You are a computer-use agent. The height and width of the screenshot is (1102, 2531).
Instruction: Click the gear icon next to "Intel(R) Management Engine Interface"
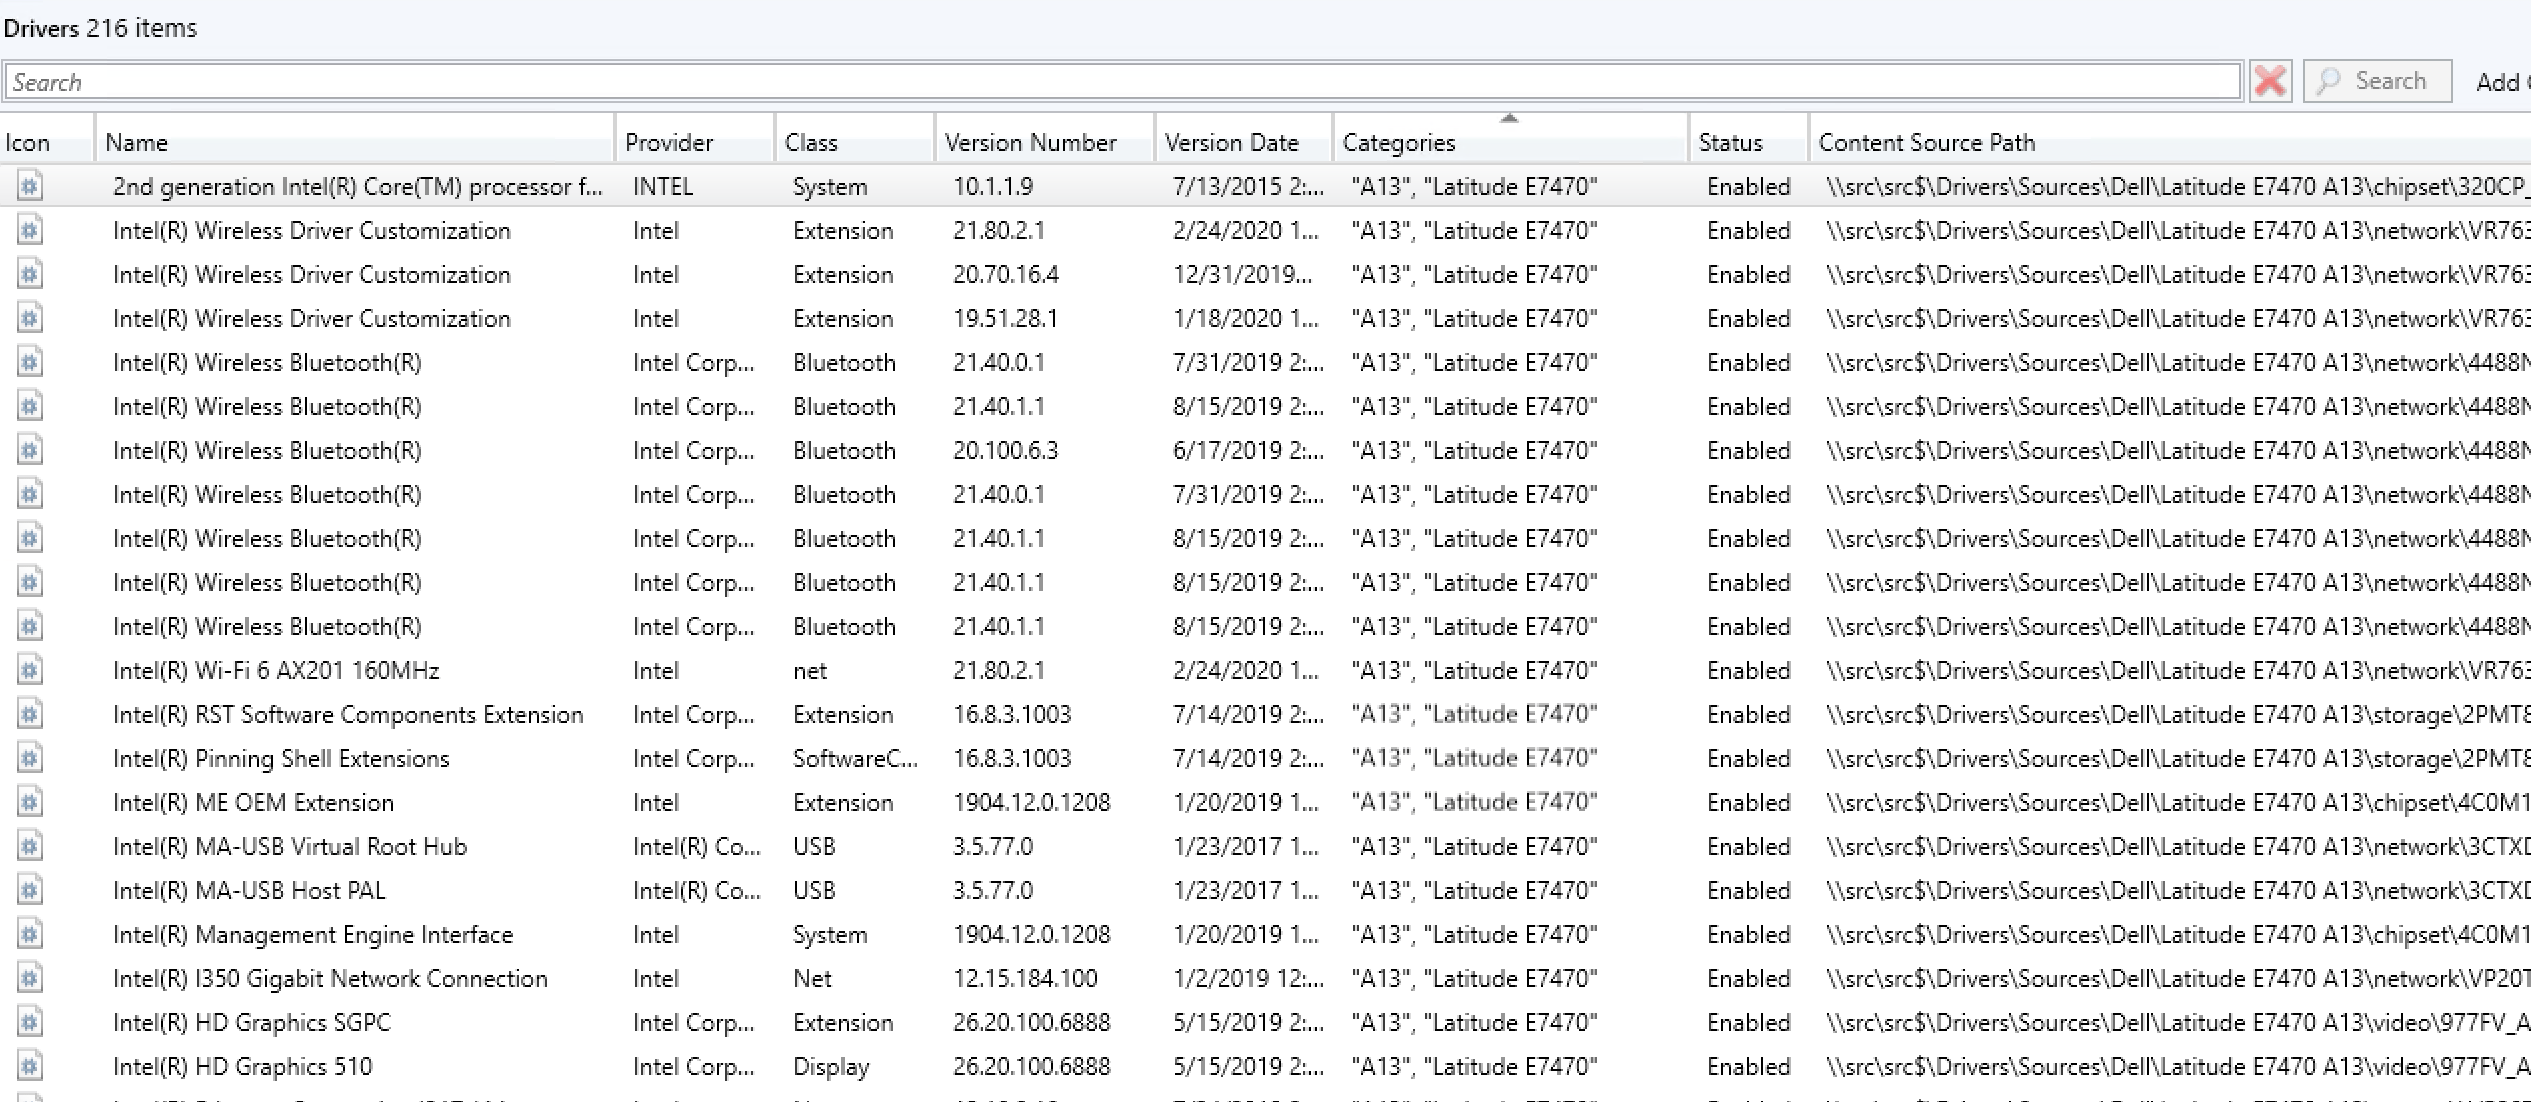tap(29, 934)
